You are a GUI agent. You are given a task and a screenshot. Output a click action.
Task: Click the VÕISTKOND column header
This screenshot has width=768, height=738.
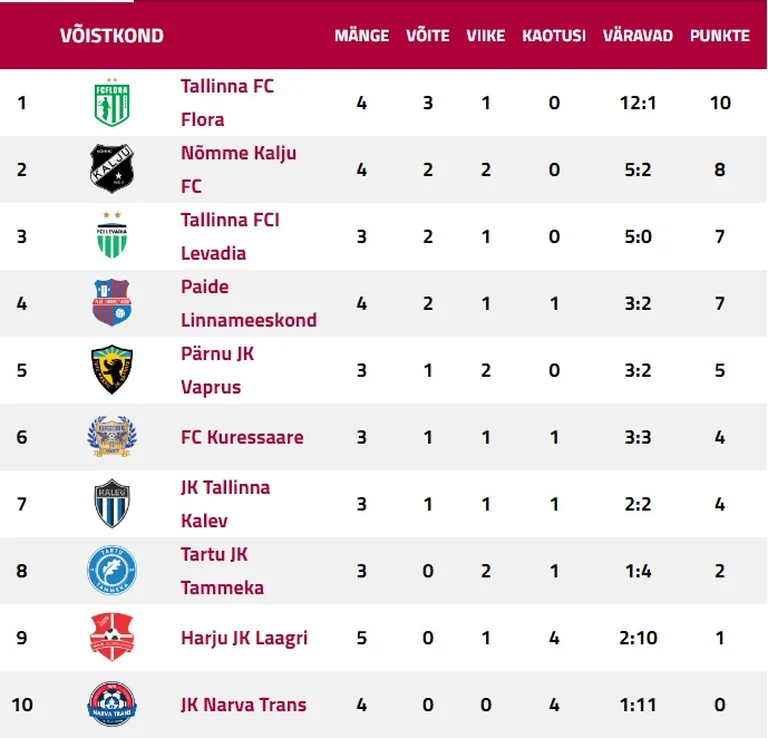click(x=112, y=35)
